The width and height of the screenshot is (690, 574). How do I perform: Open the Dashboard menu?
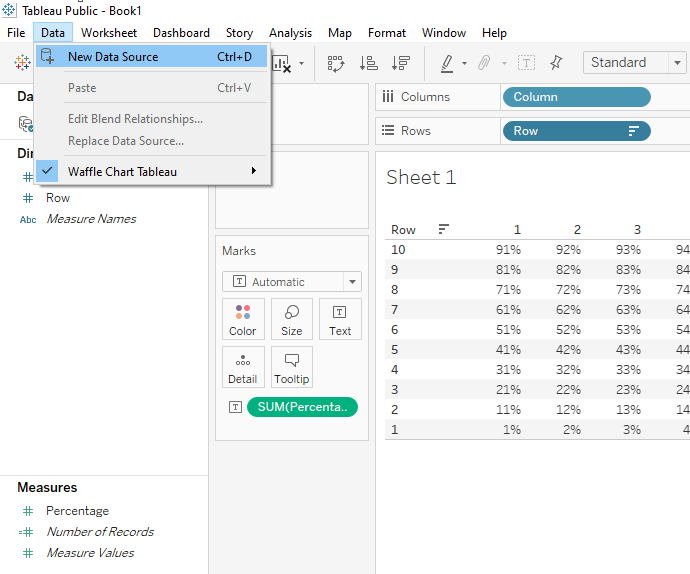(181, 33)
